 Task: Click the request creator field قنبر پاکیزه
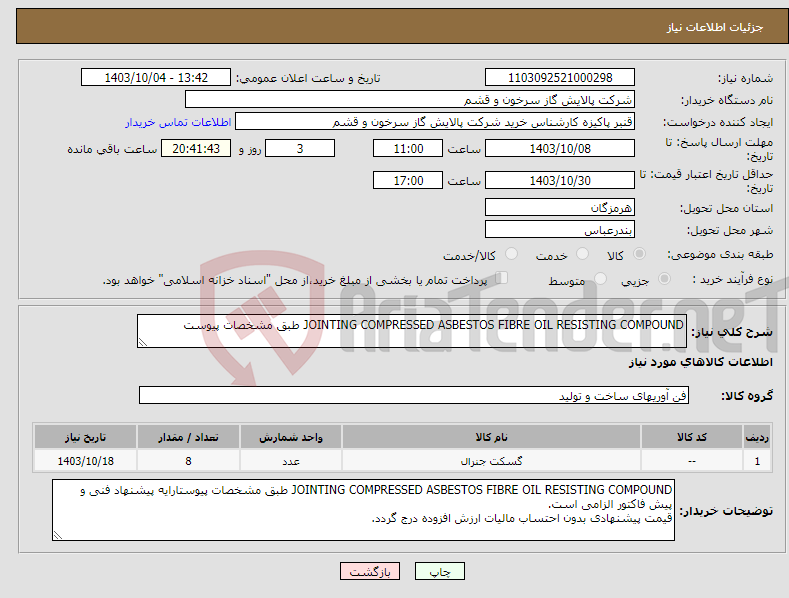[x=435, y=121]
